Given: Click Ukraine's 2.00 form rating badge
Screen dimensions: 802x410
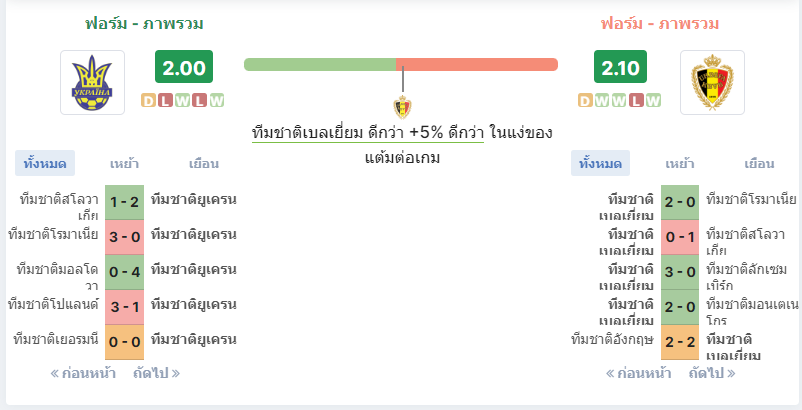Looking at the screenshot, I should (x=184, y=66).
